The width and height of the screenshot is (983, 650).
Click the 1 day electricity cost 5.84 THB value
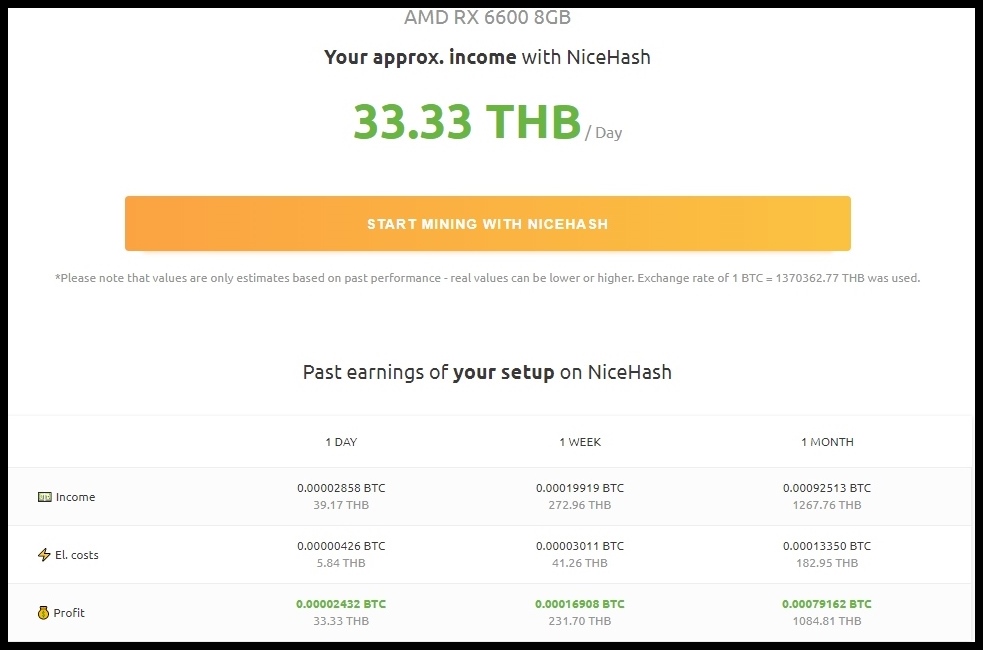click(341, 563)
